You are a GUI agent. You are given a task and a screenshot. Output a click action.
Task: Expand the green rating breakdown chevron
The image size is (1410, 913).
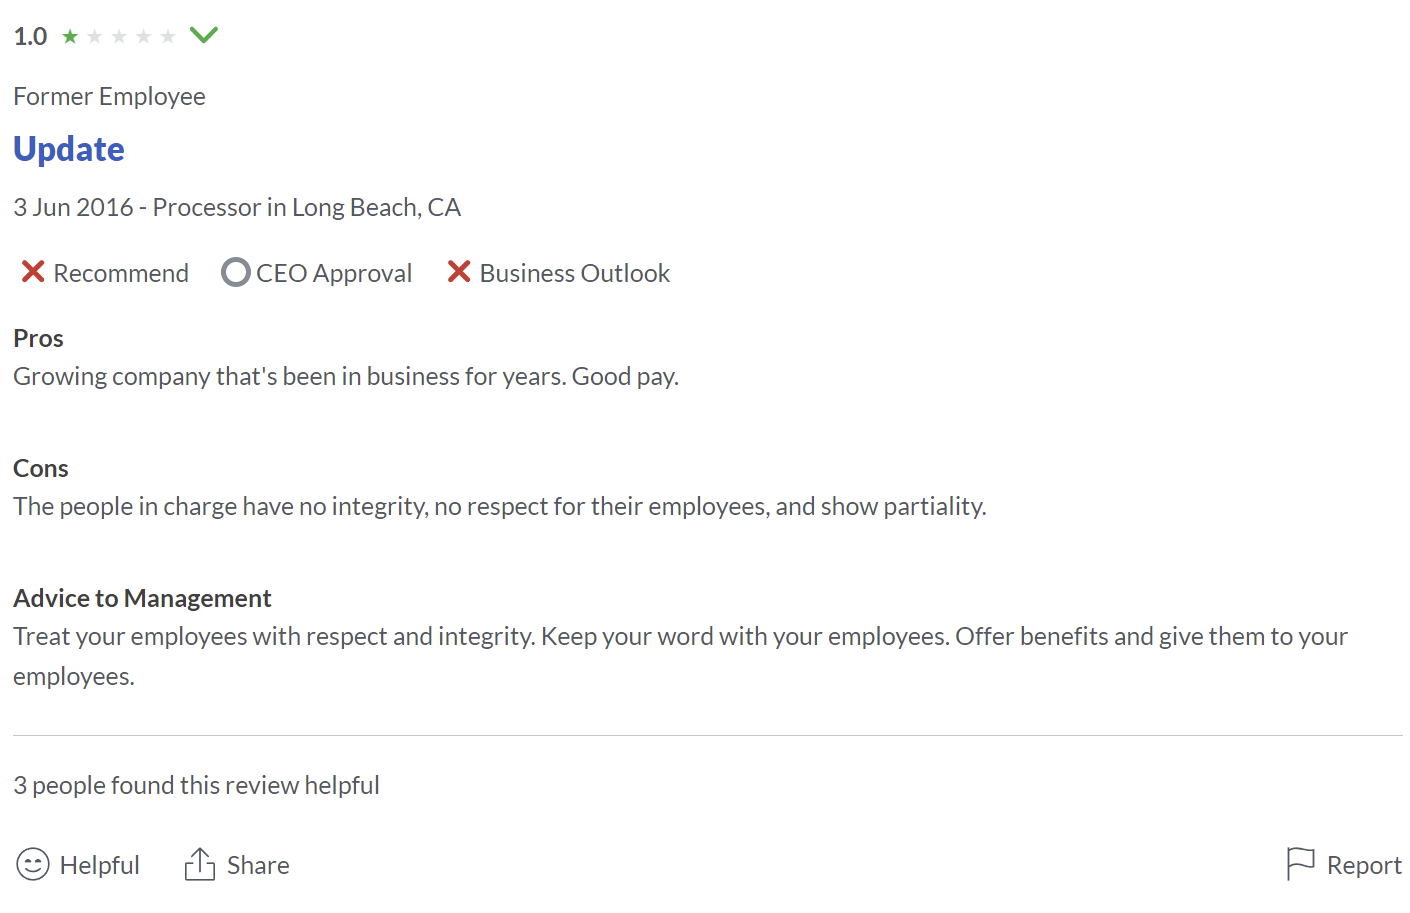(204, 36)
